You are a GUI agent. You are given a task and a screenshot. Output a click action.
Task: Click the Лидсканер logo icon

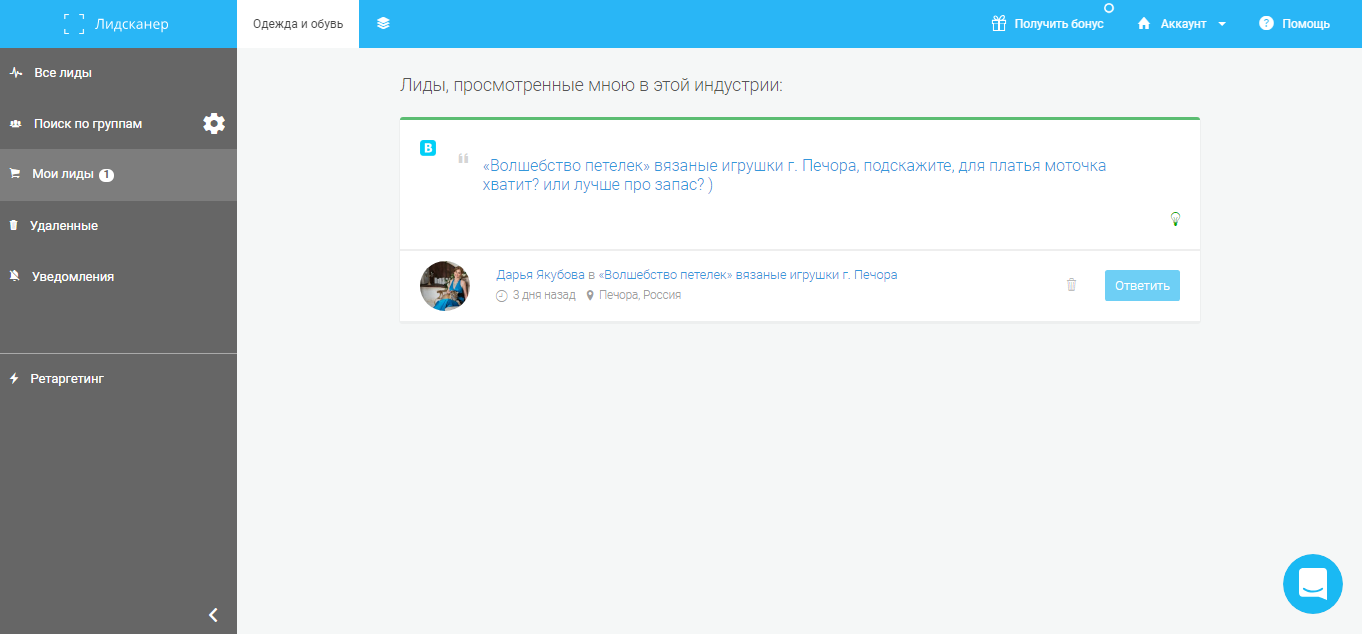74,24
